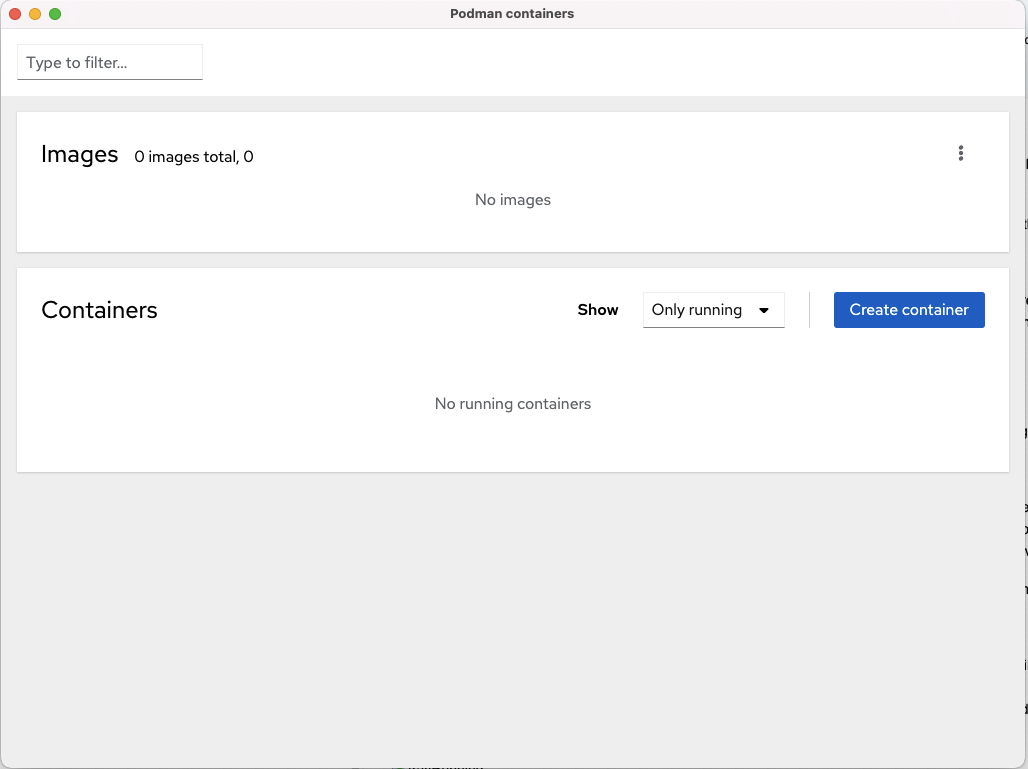This screenshot has width=1028, height=769.
Task: Click the Containers section heading
Action: tap(100, 310)
